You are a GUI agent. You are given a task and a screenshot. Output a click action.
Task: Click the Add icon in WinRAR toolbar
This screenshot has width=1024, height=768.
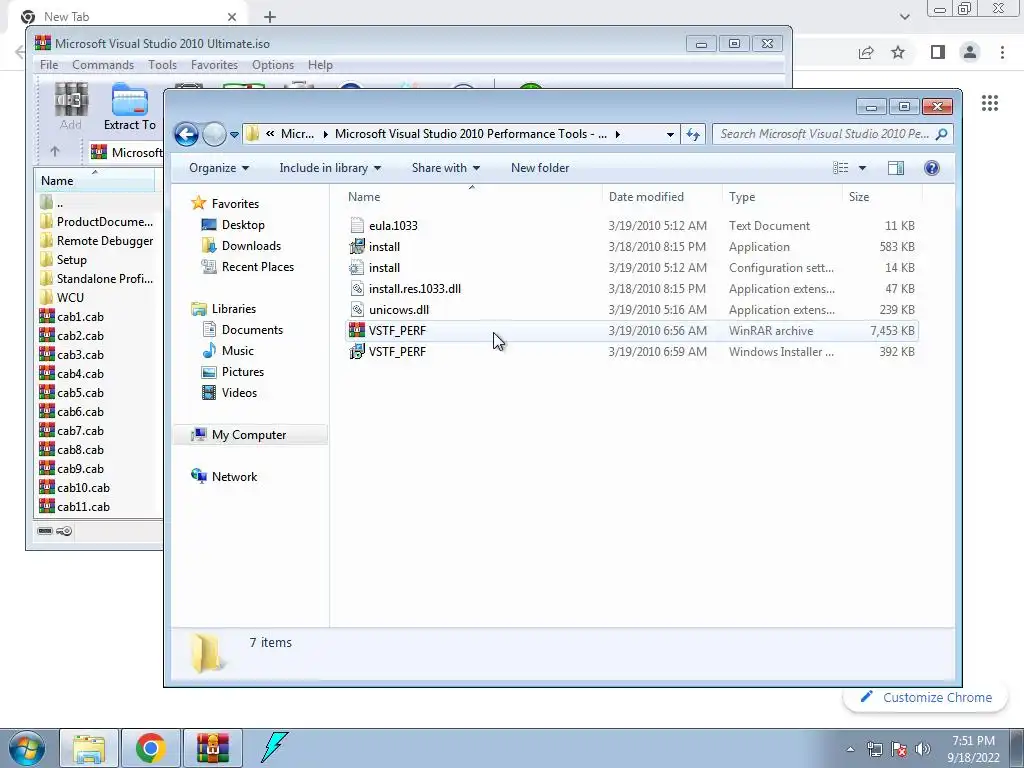[71, 106]
